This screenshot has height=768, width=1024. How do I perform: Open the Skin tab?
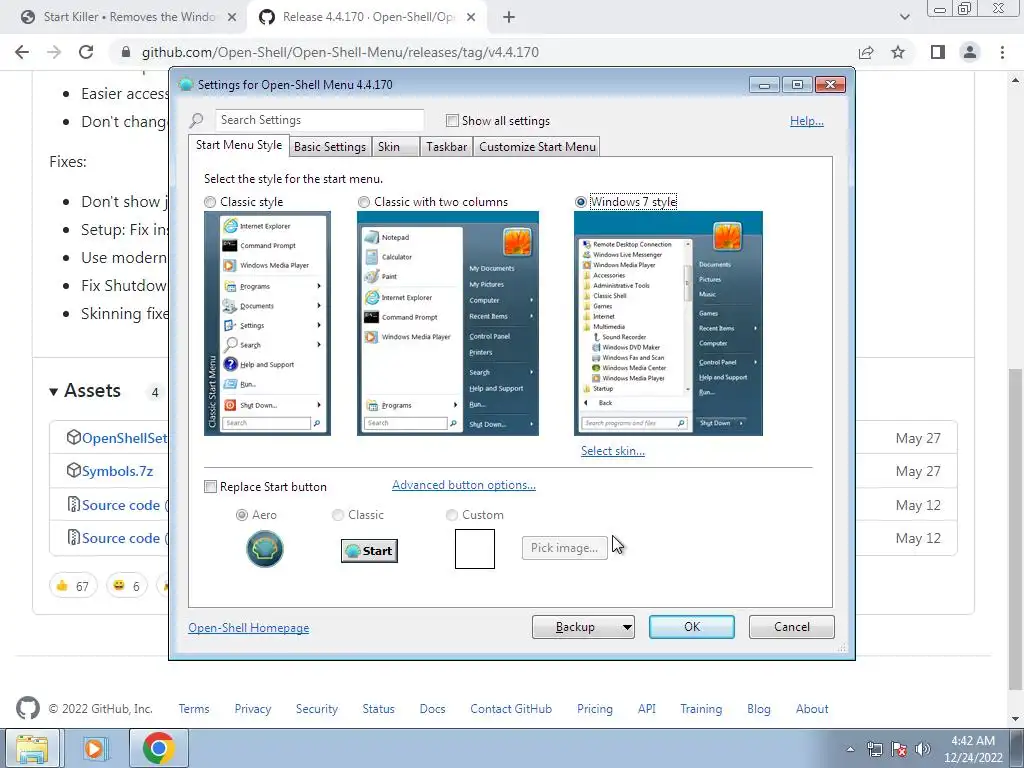395,146
